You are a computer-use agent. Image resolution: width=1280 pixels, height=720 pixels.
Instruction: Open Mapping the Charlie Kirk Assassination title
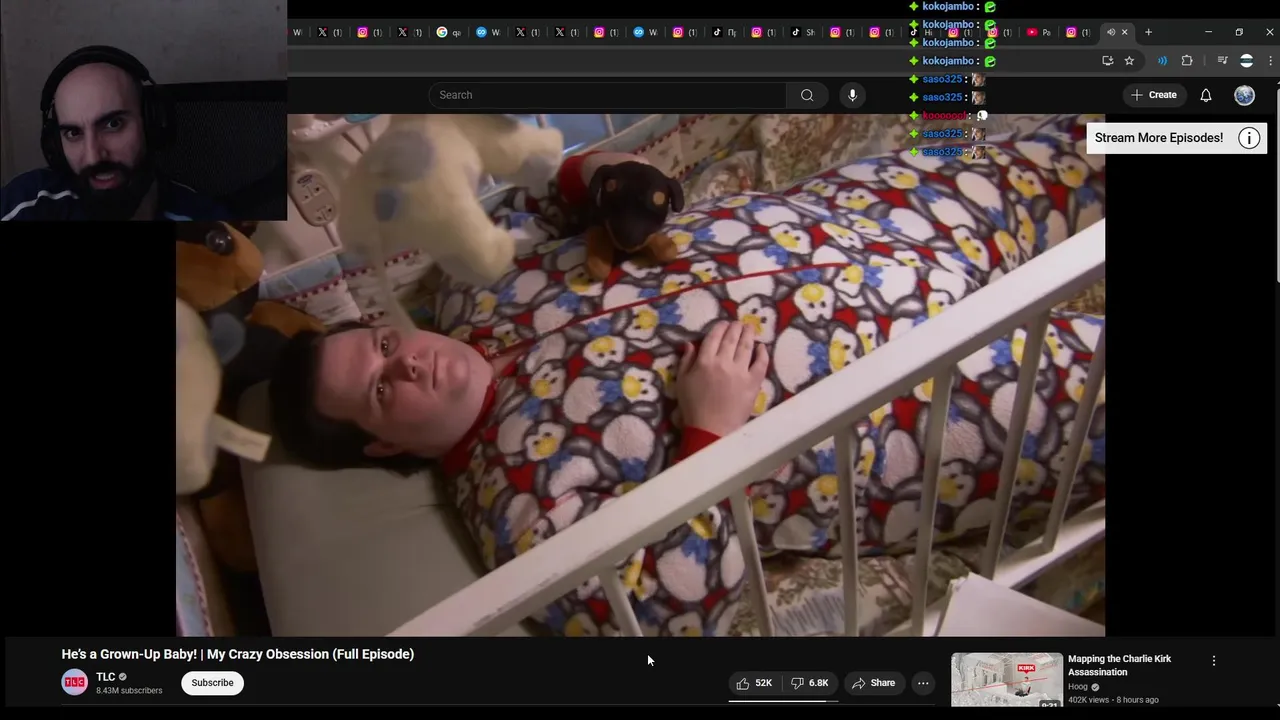pos(1119,665)
